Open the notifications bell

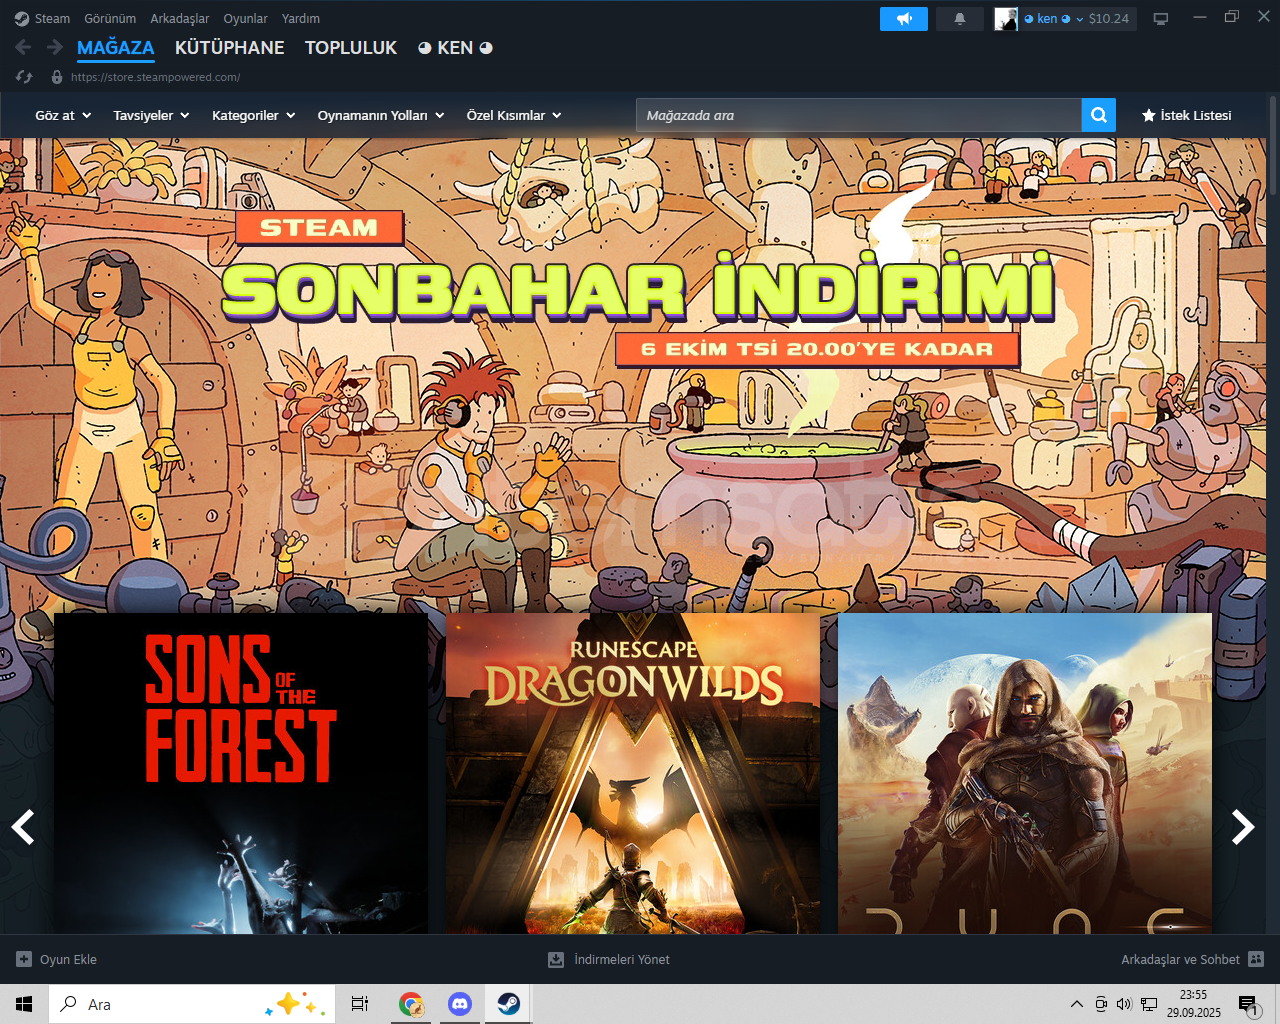point(960,19)
